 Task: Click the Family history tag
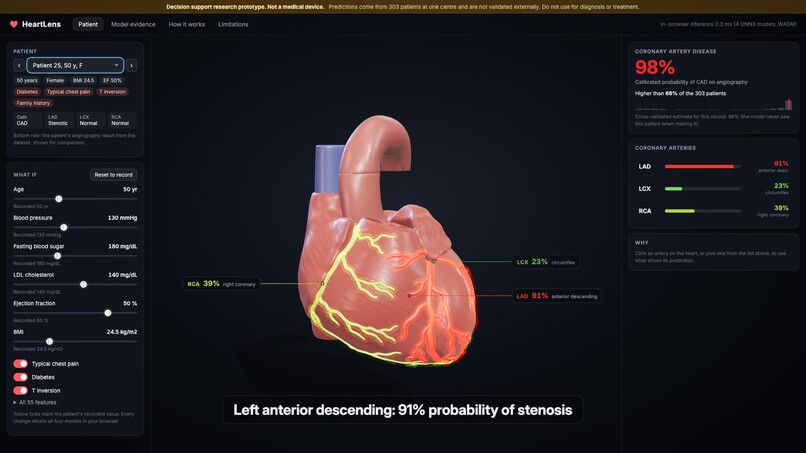[33, 103]
